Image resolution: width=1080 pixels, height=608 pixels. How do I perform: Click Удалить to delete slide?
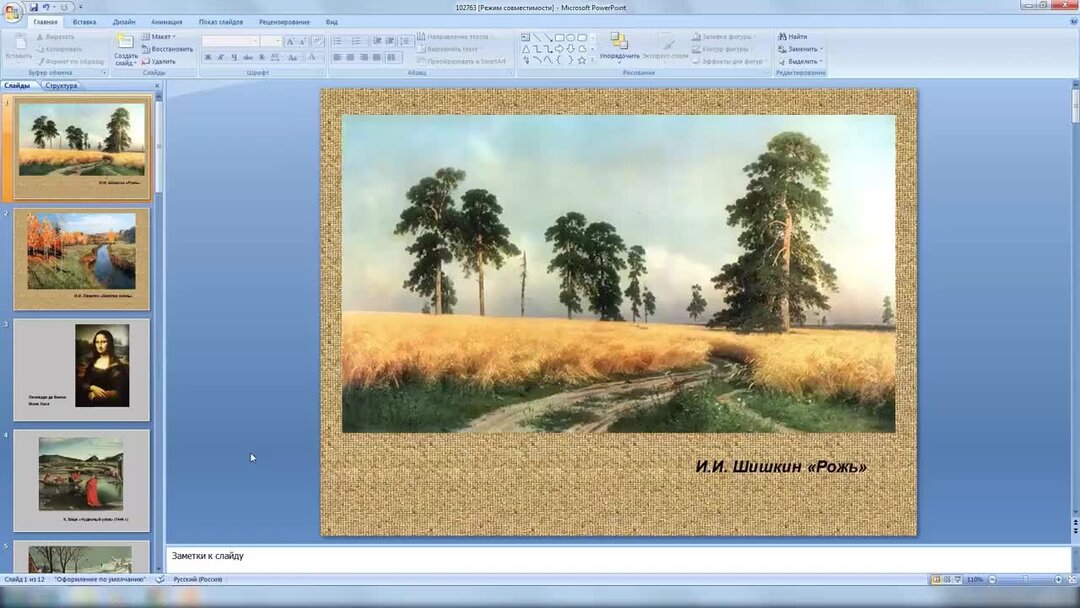(x=159, y=61)
